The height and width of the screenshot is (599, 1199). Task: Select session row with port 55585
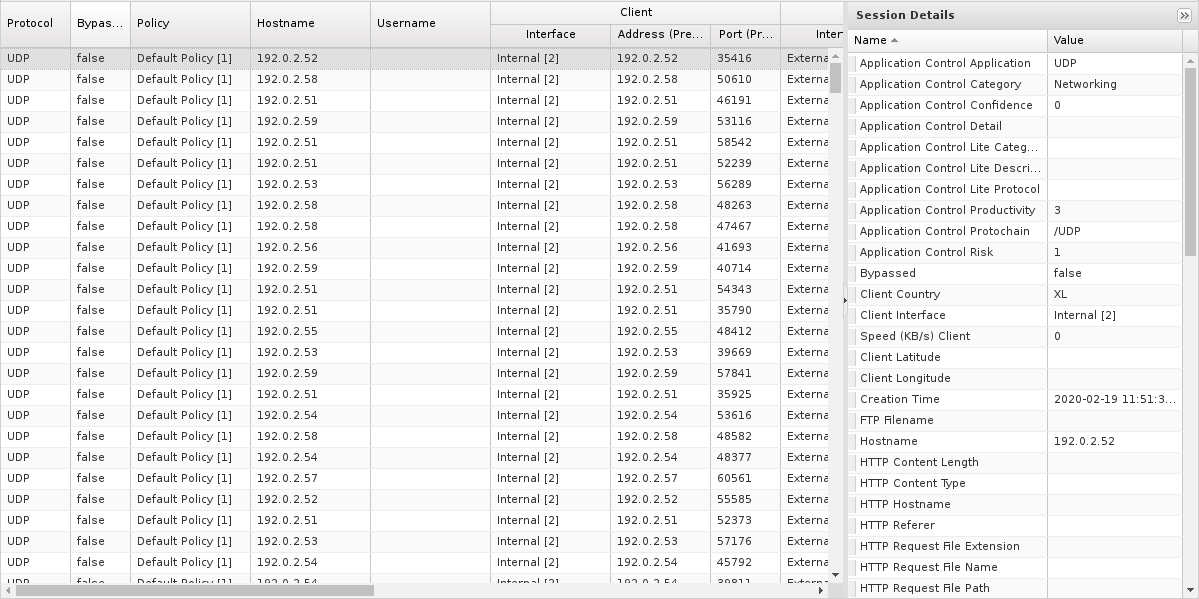pyautogui.click(x=414, y=500)
